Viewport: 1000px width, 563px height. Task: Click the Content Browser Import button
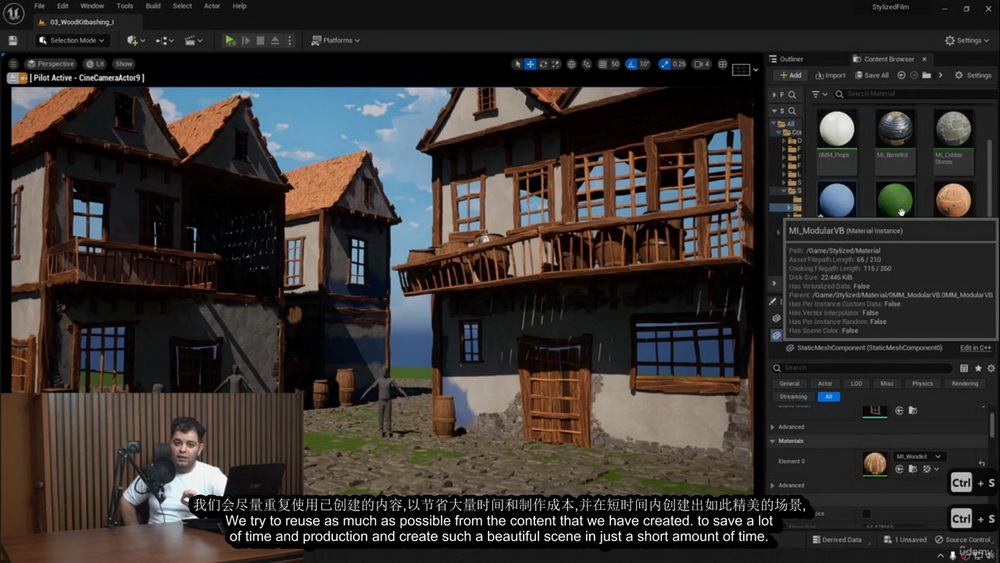pos(830,75)
